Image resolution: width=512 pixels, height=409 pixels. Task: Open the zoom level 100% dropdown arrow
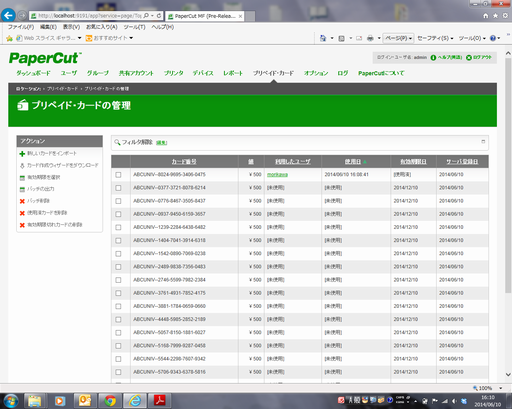(x=501, y=388)
